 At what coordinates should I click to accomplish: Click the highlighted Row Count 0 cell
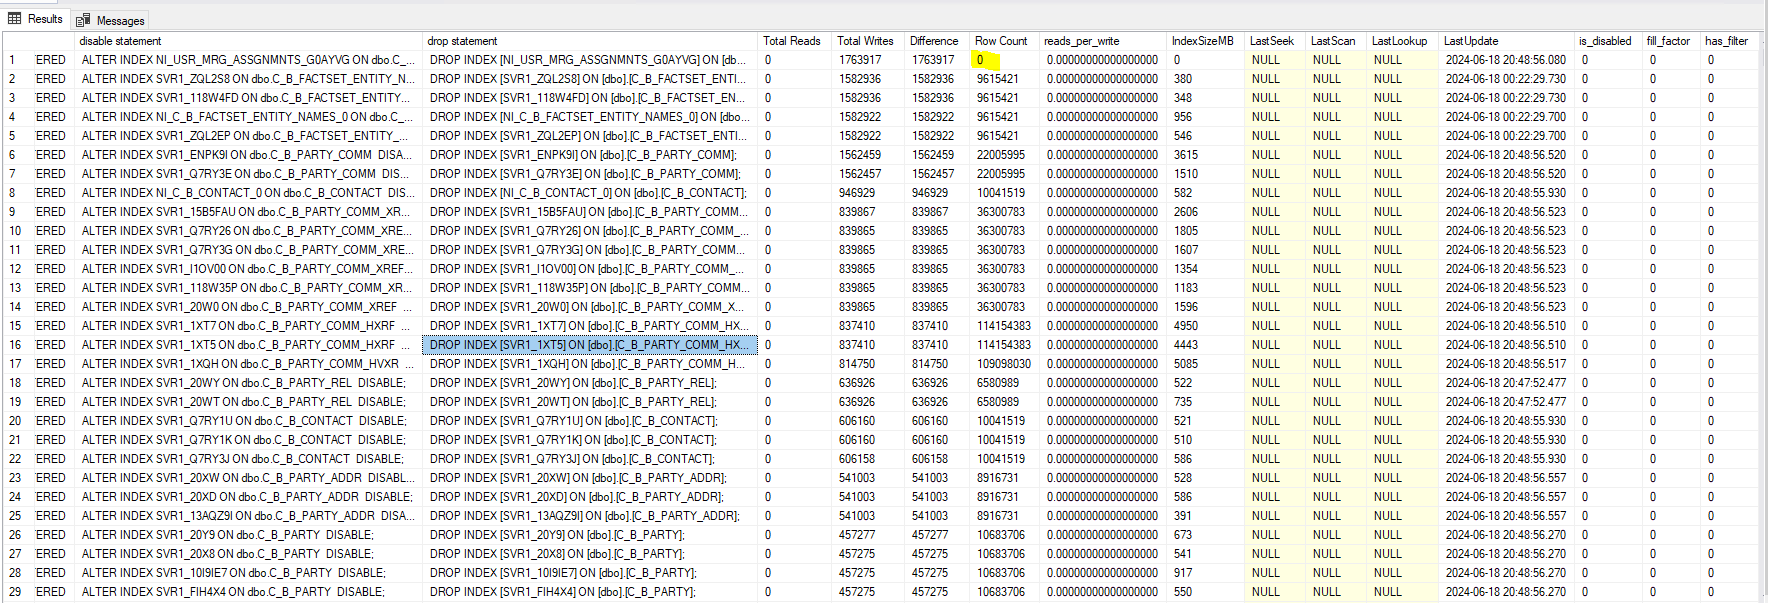click(x=1005, y=60)
